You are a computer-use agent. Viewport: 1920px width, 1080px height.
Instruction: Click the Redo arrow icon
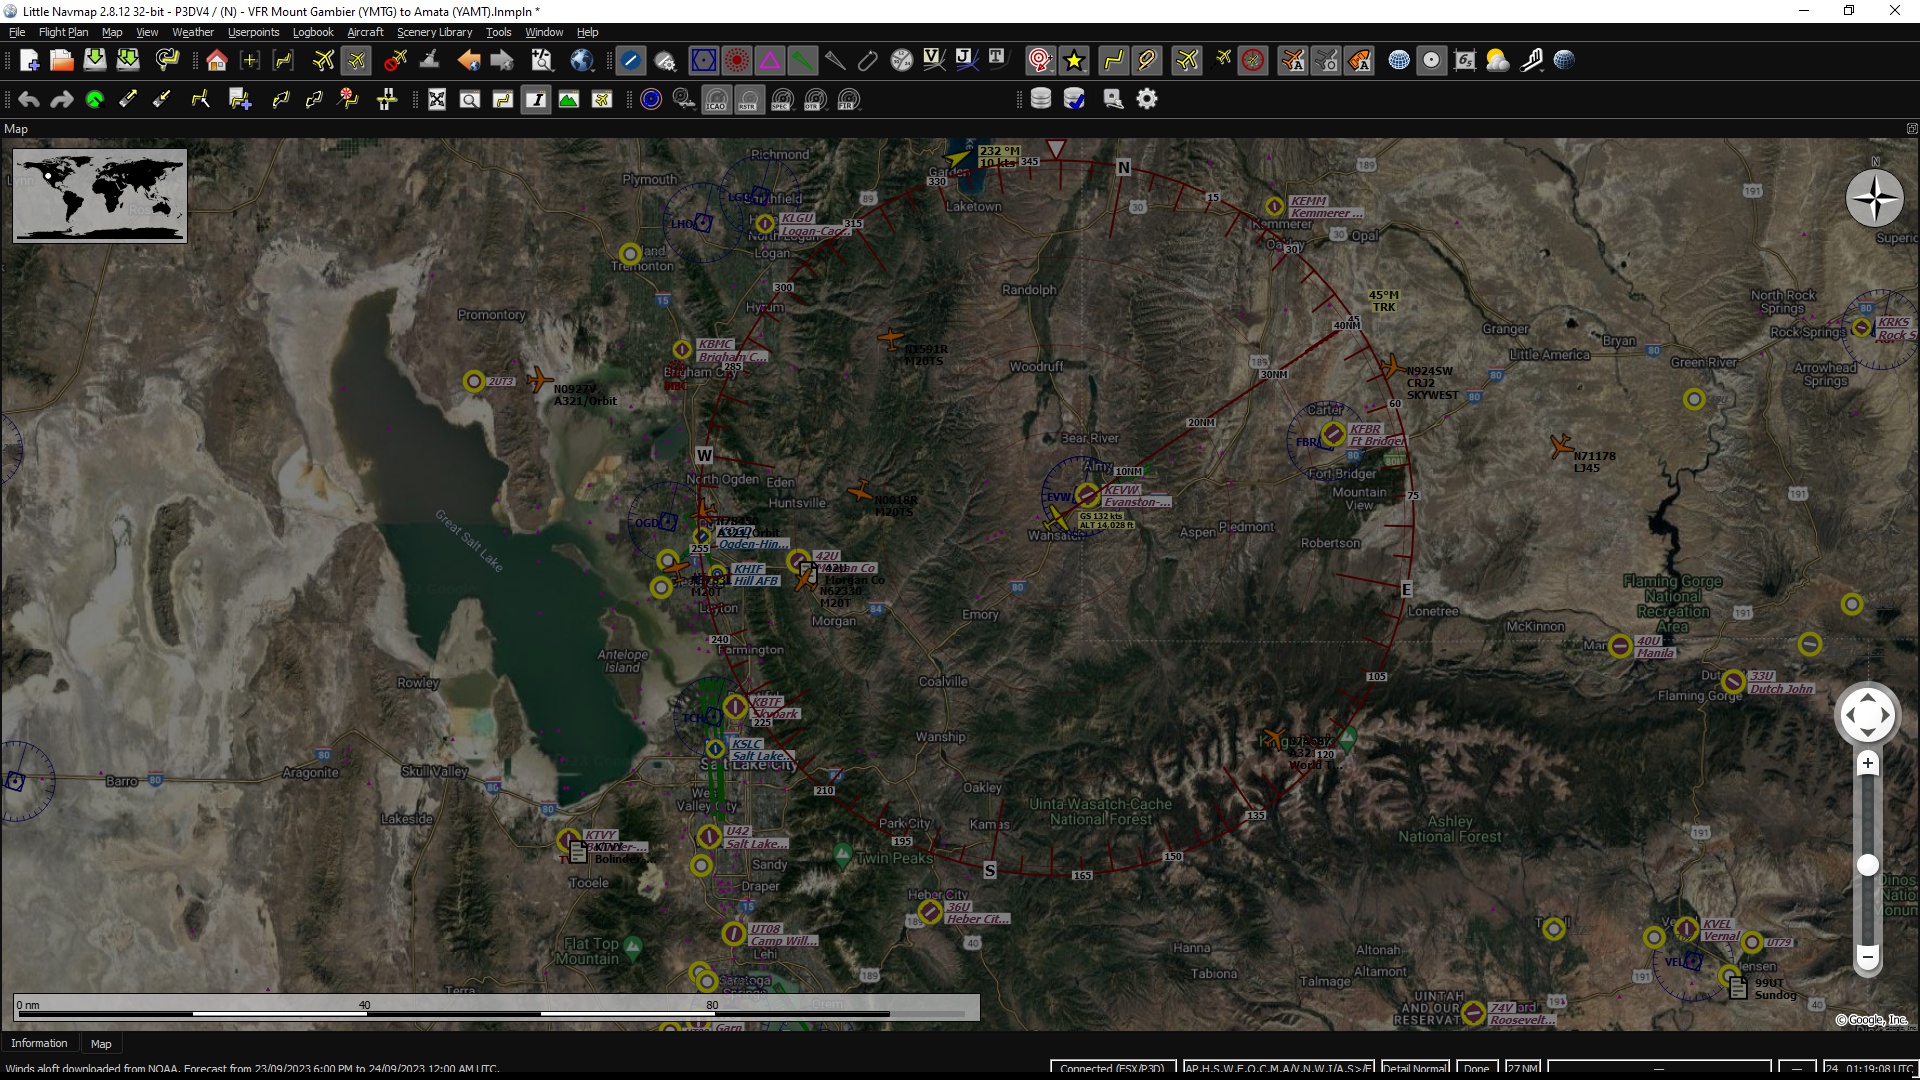click(x=62, y=100)
